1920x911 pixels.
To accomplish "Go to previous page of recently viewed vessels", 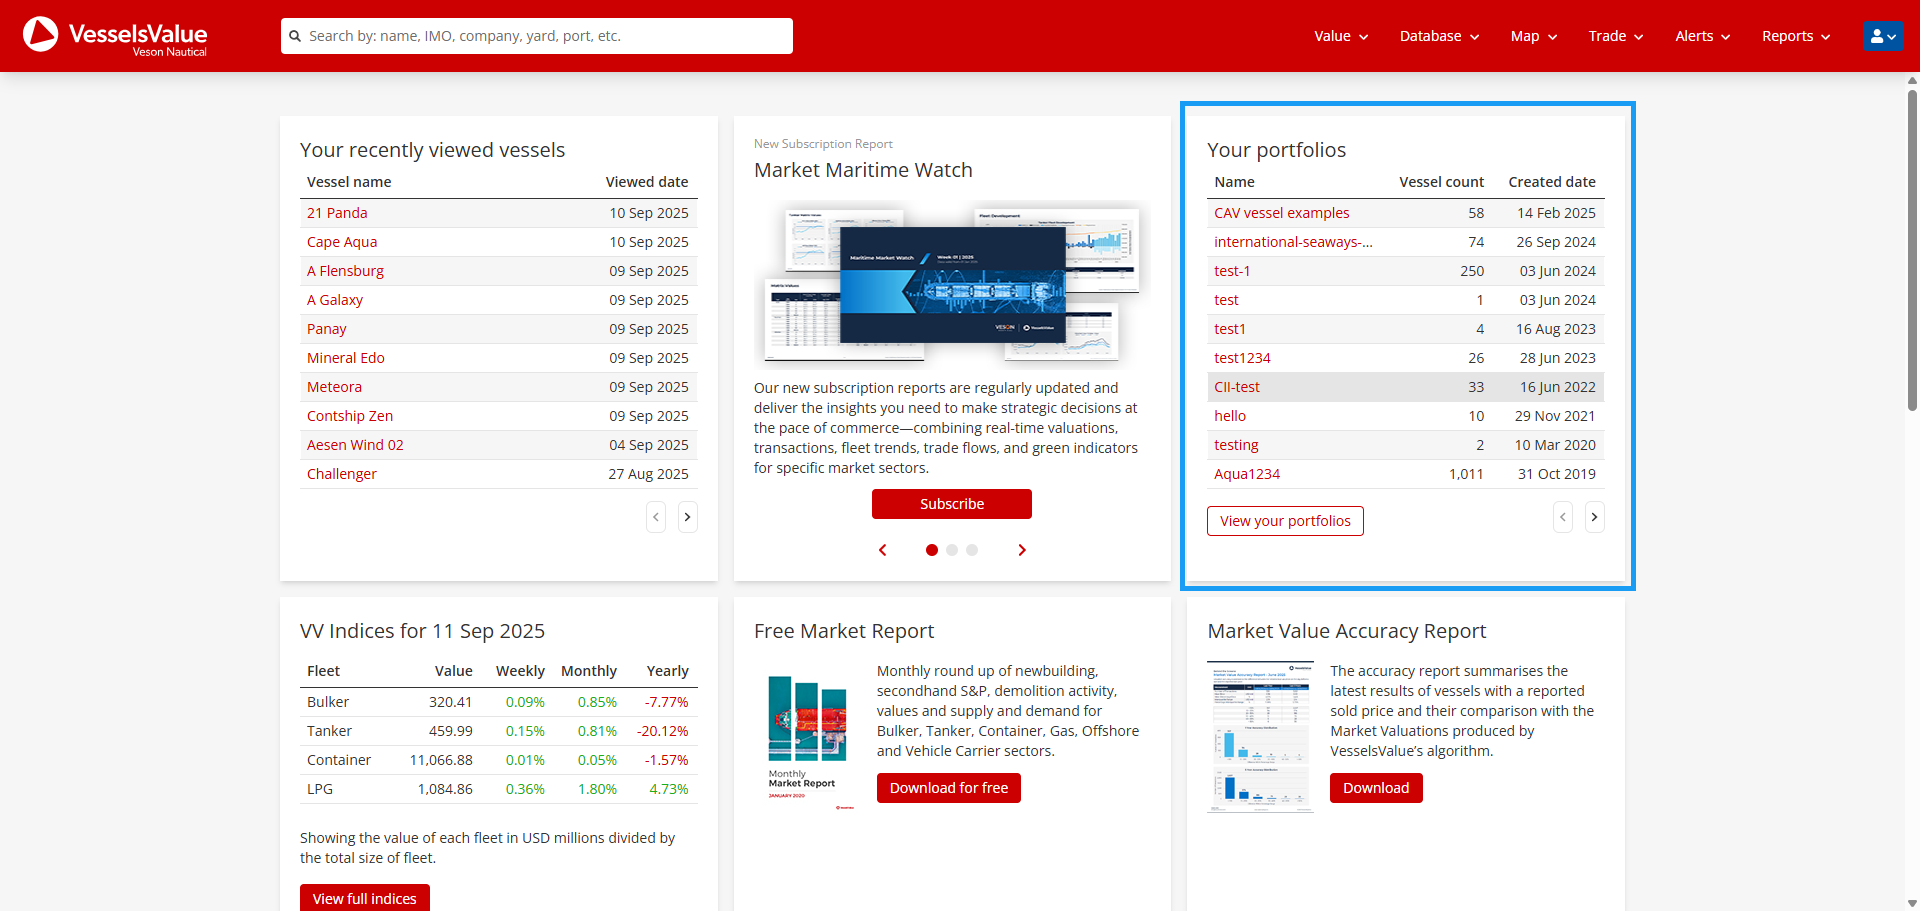I will 656,517.
